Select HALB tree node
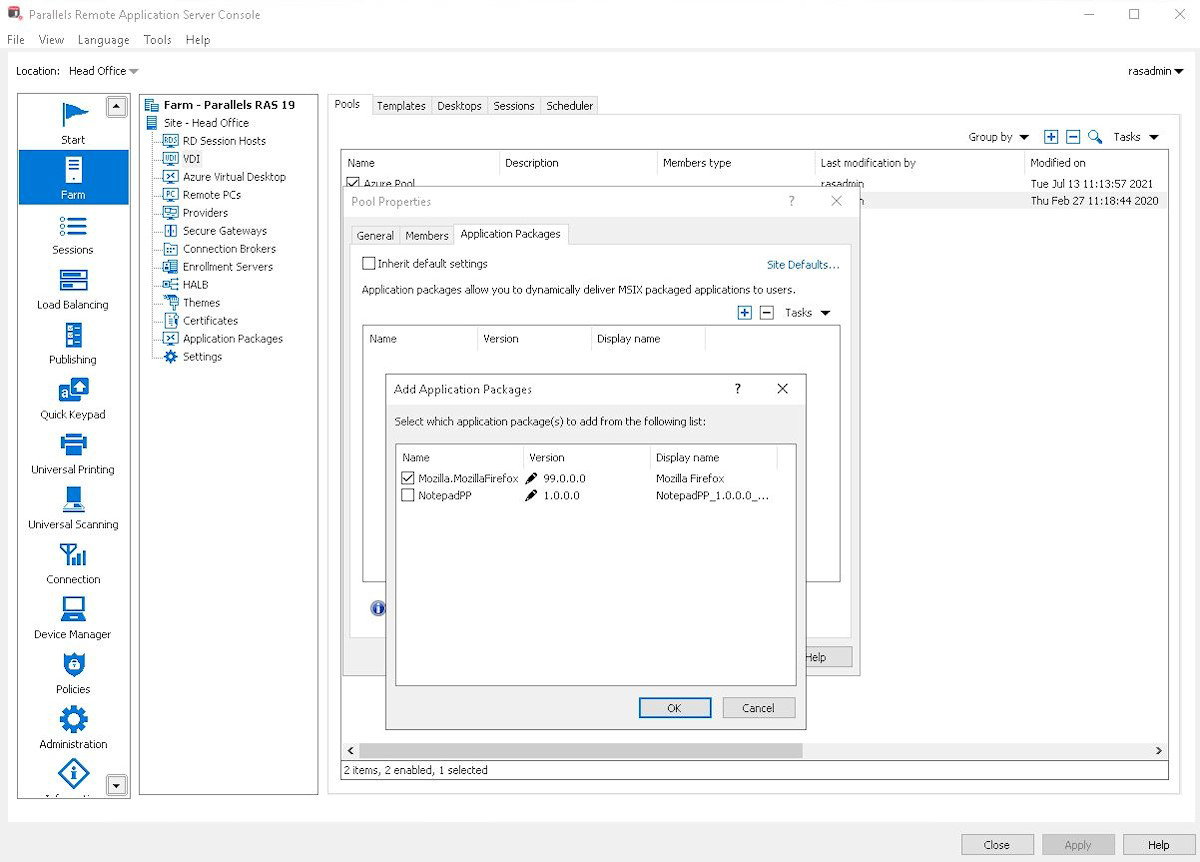Viewport: 1200px width, 862px height. coord(195,285)
